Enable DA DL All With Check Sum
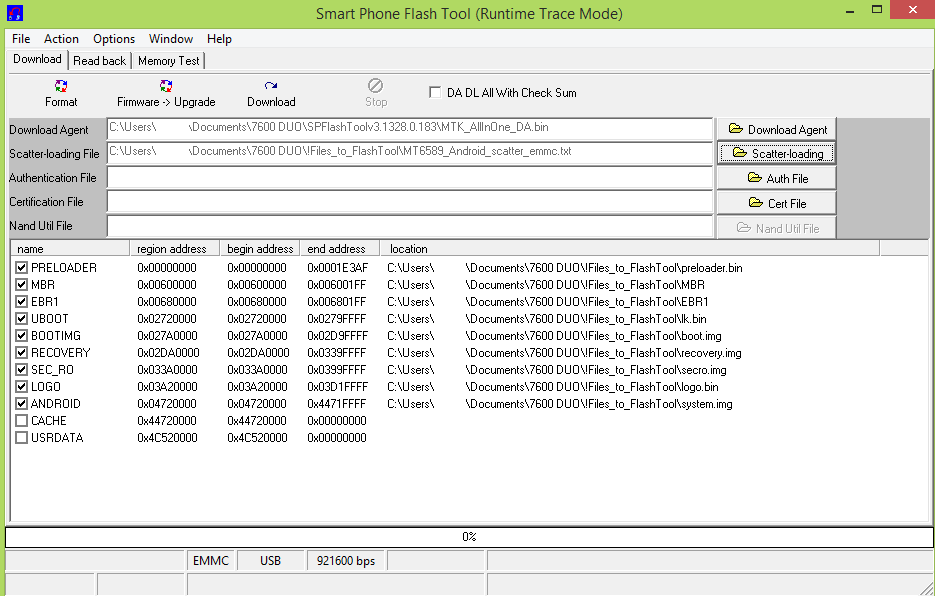 tap(435, 92)
